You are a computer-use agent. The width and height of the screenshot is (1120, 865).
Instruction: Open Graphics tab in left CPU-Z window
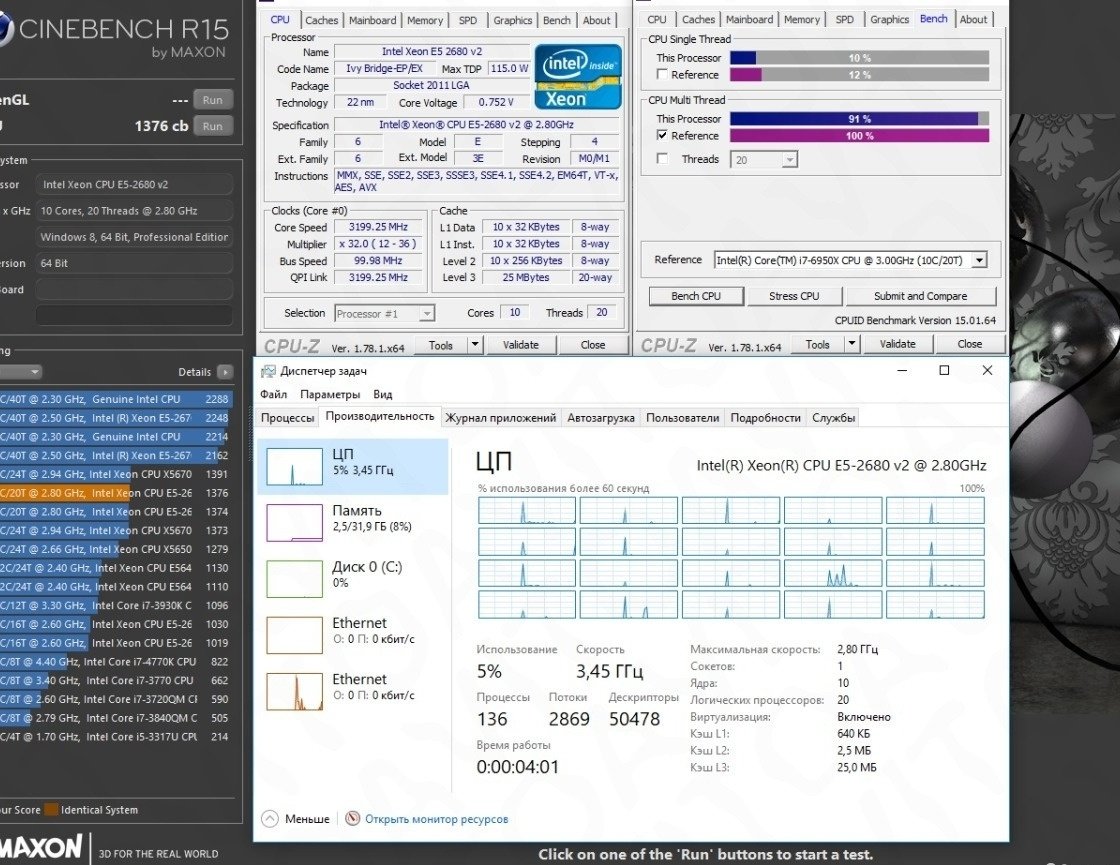(513, 20)
